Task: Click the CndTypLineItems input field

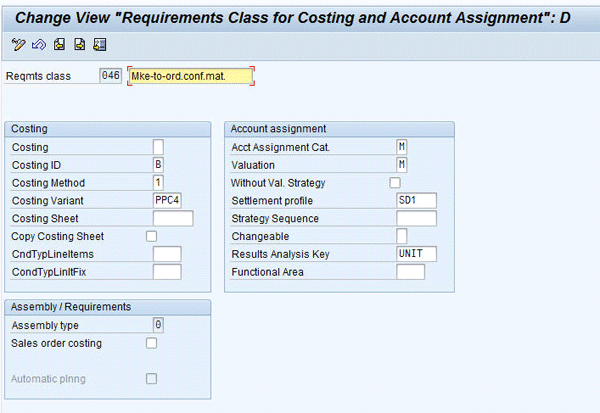Action: pos(166,254)
